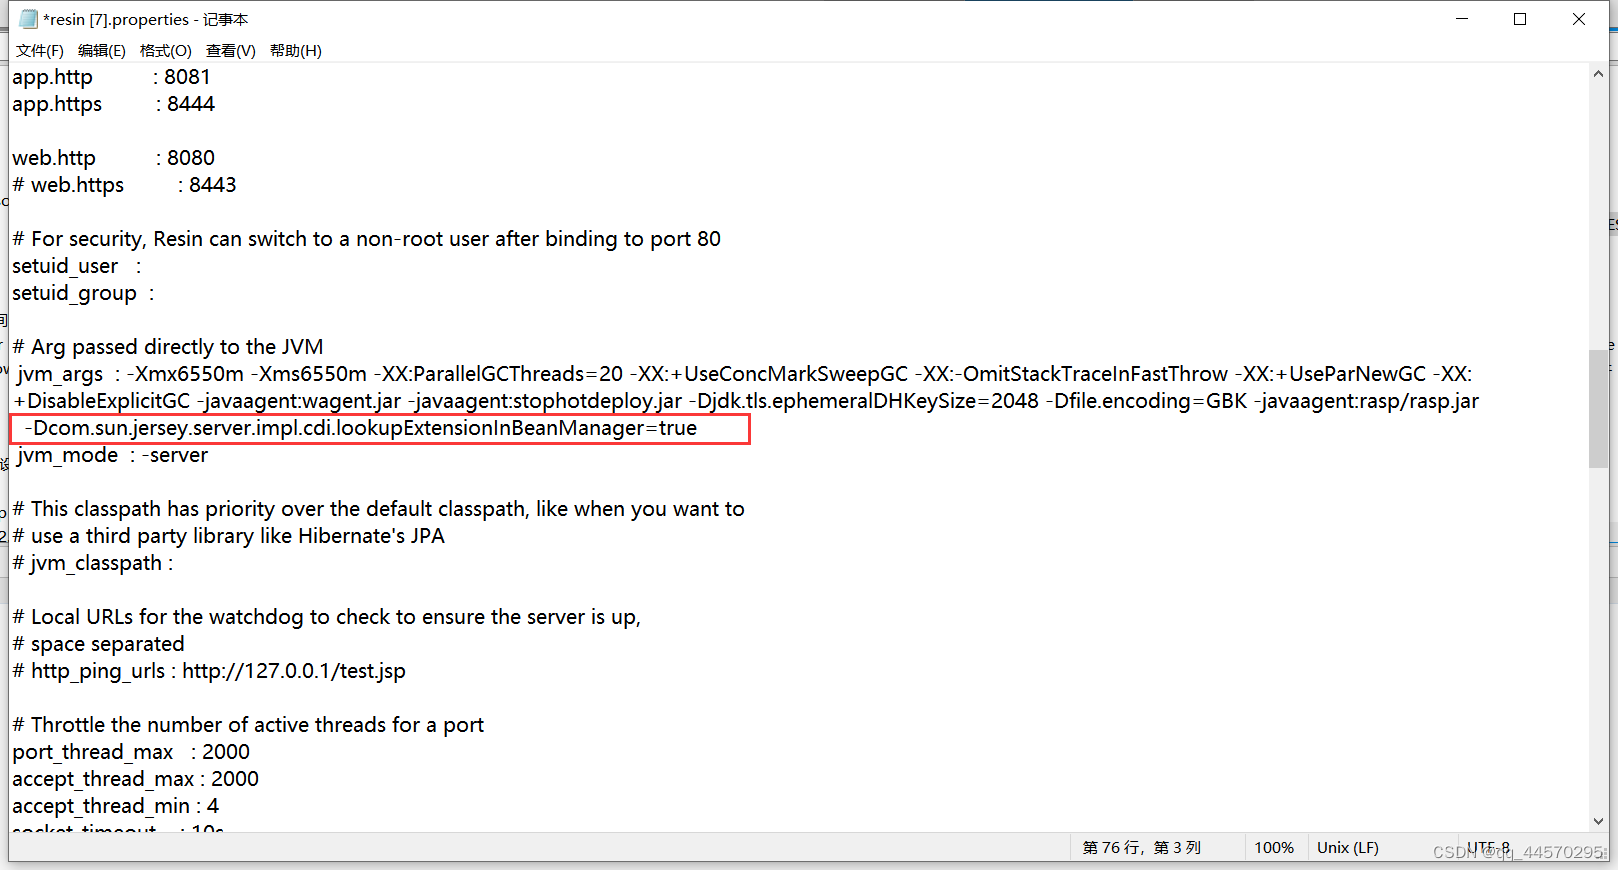Click the scrollbar down arrow
1618x870 pixels.
point(1598,821)
